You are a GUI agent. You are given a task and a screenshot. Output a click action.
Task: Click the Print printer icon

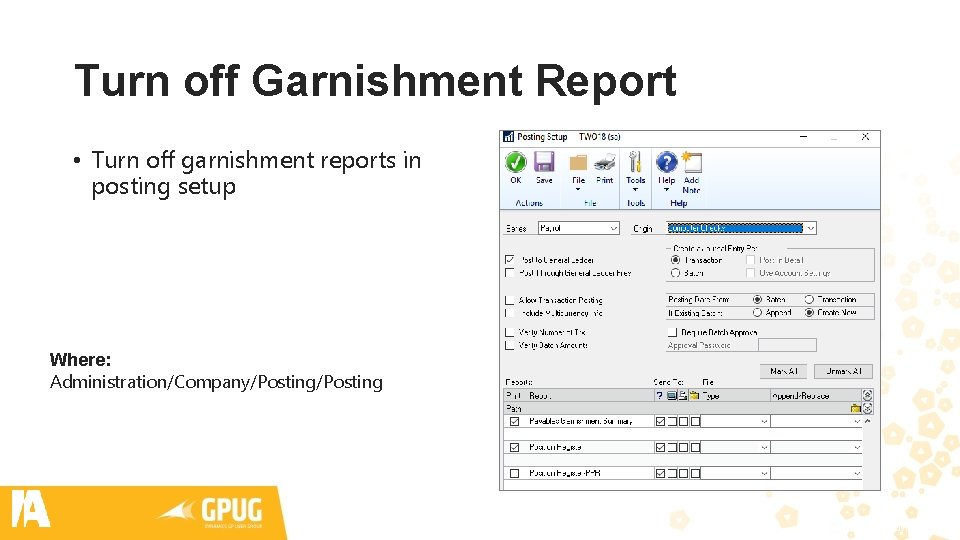point(604,162)
